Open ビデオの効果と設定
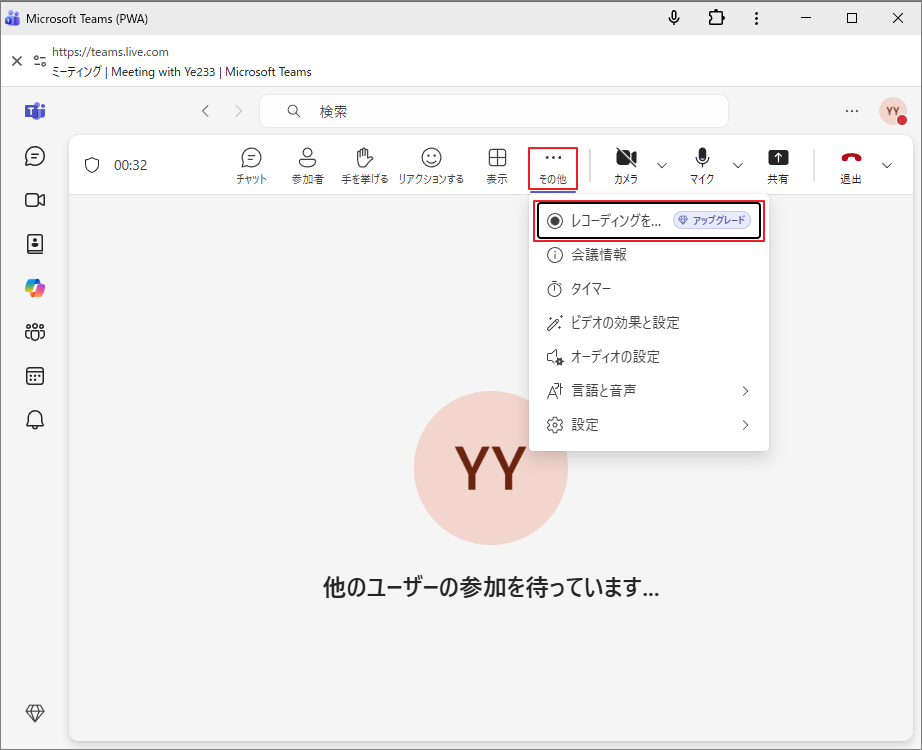 649,323
